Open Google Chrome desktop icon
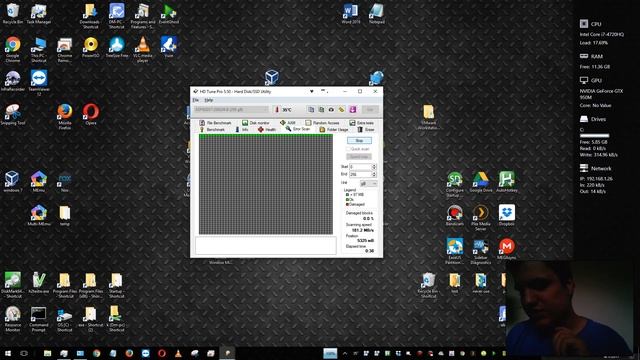640x360 pixels. pos(13,49)
